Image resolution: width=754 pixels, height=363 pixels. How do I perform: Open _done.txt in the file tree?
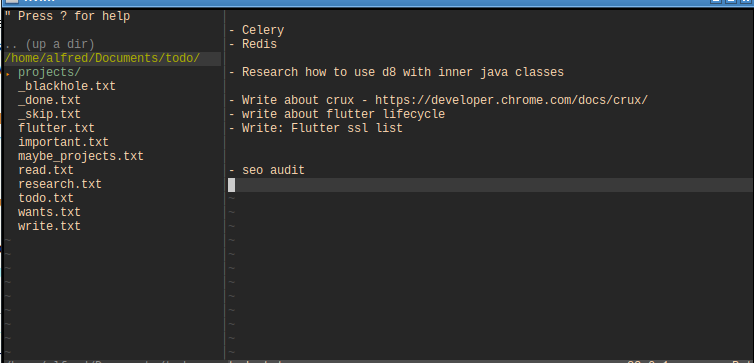[50, 100]
